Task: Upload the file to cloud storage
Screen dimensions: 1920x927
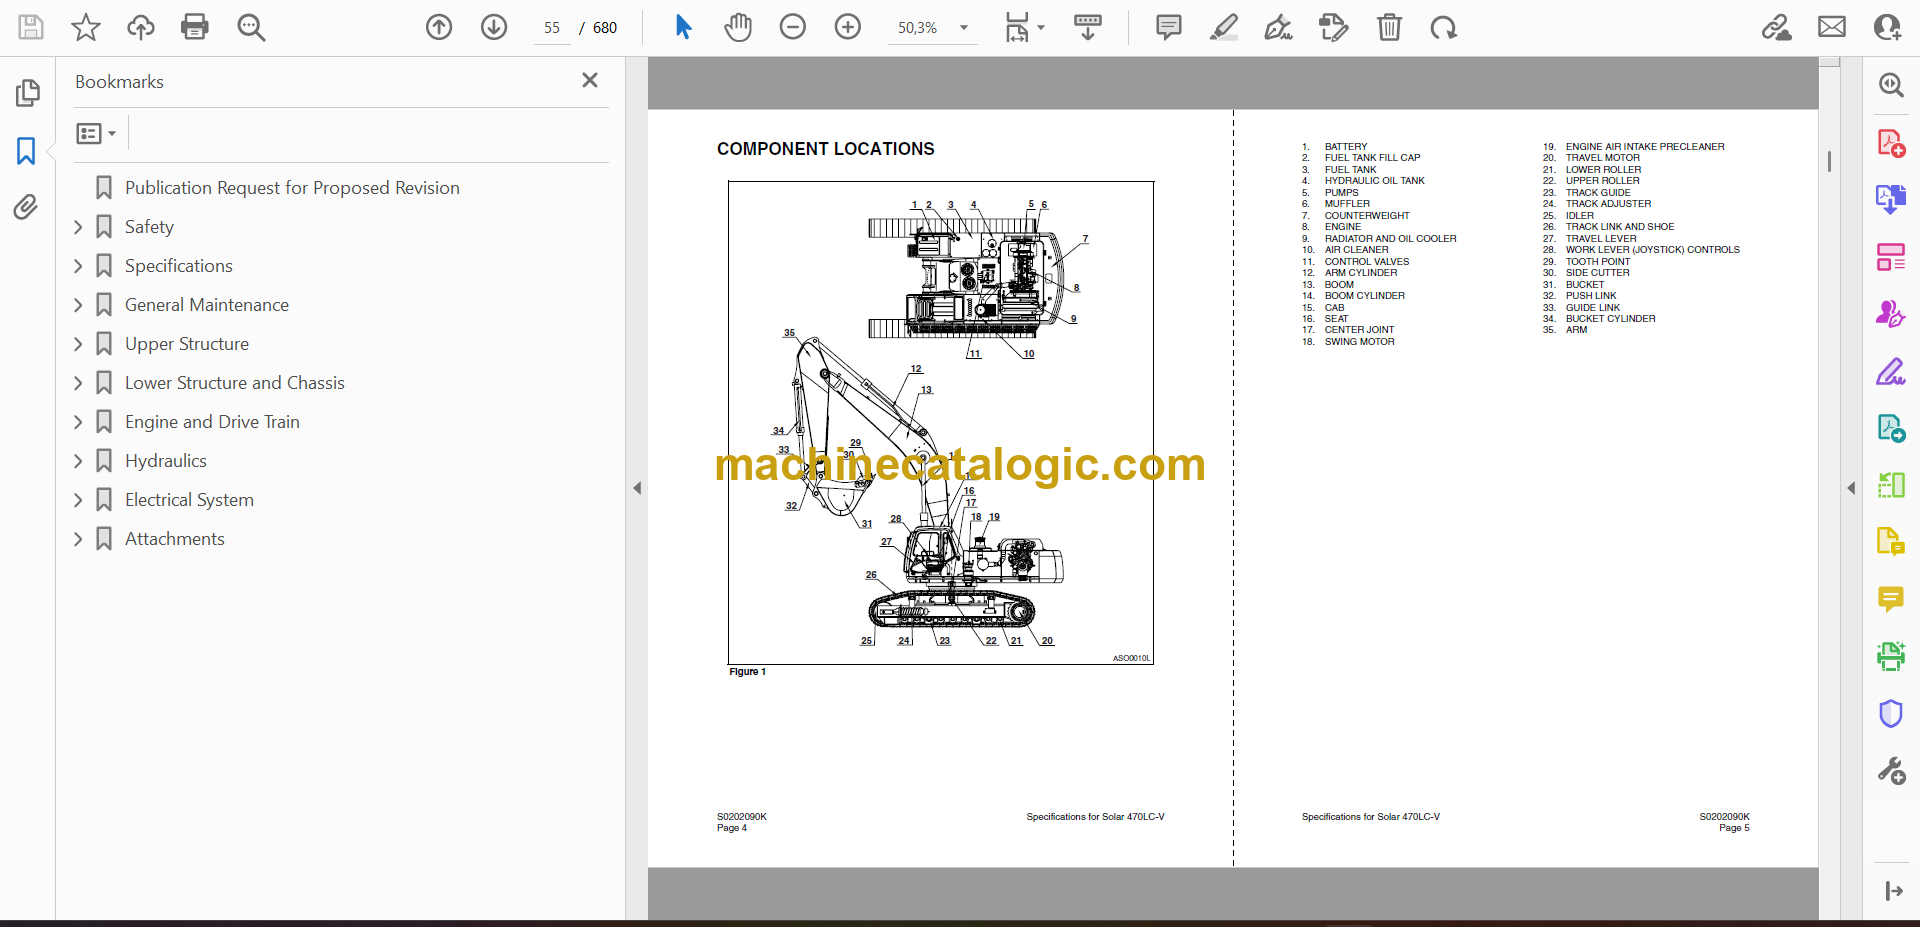Action: coord(141,27)
